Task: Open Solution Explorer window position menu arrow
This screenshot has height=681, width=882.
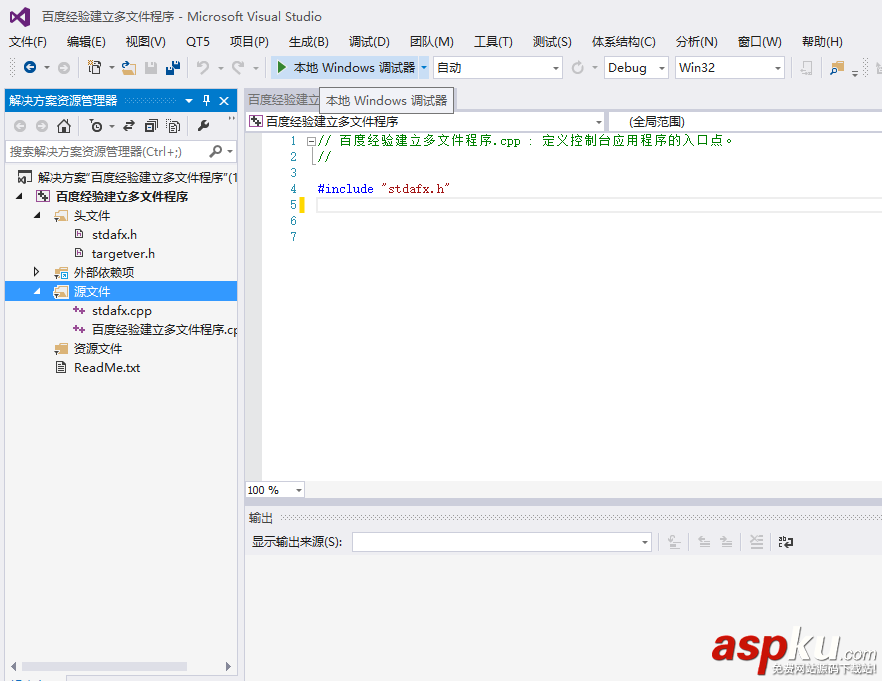Action: point(189,101)
